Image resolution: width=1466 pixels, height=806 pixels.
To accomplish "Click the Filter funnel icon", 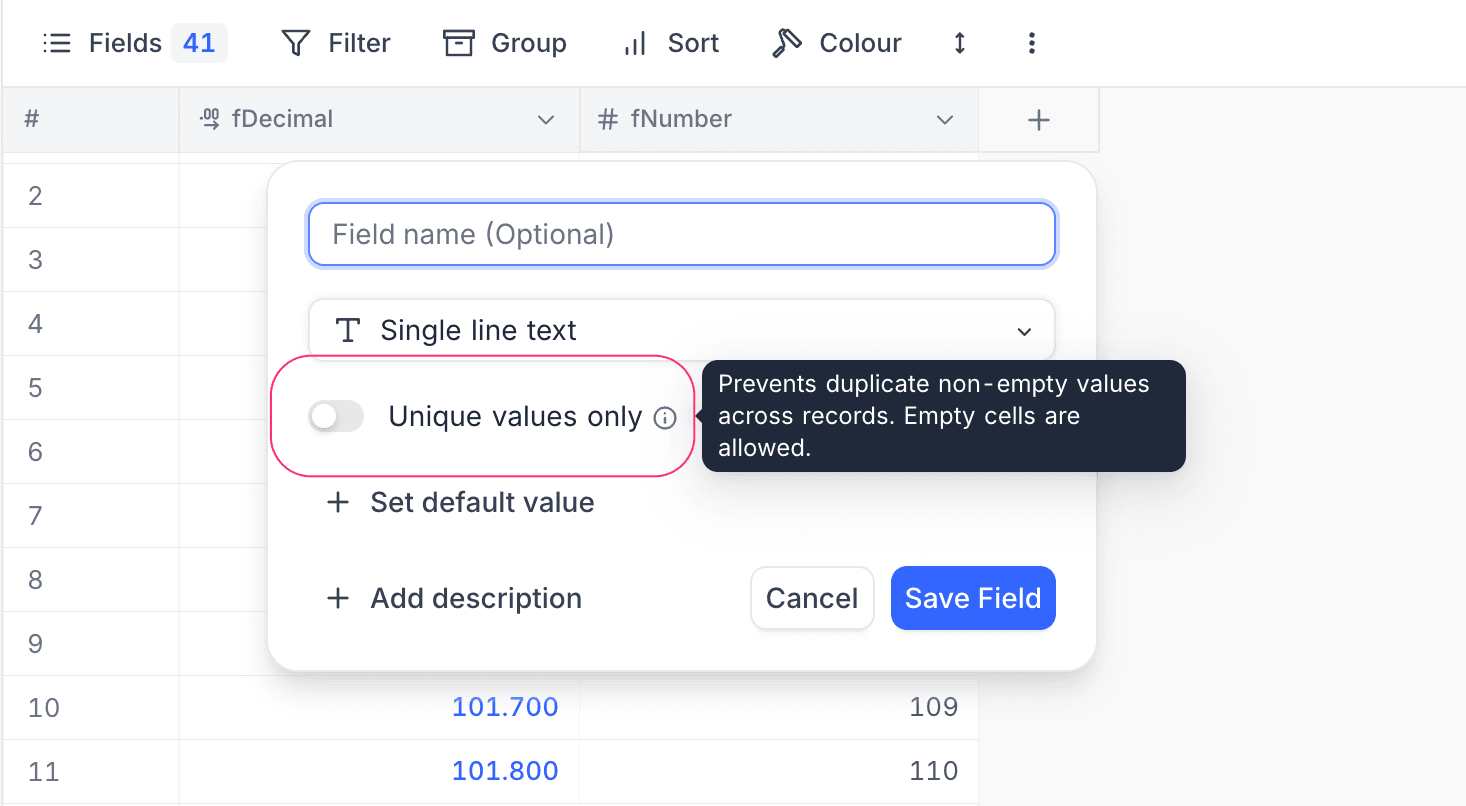I will click(295, 43).
